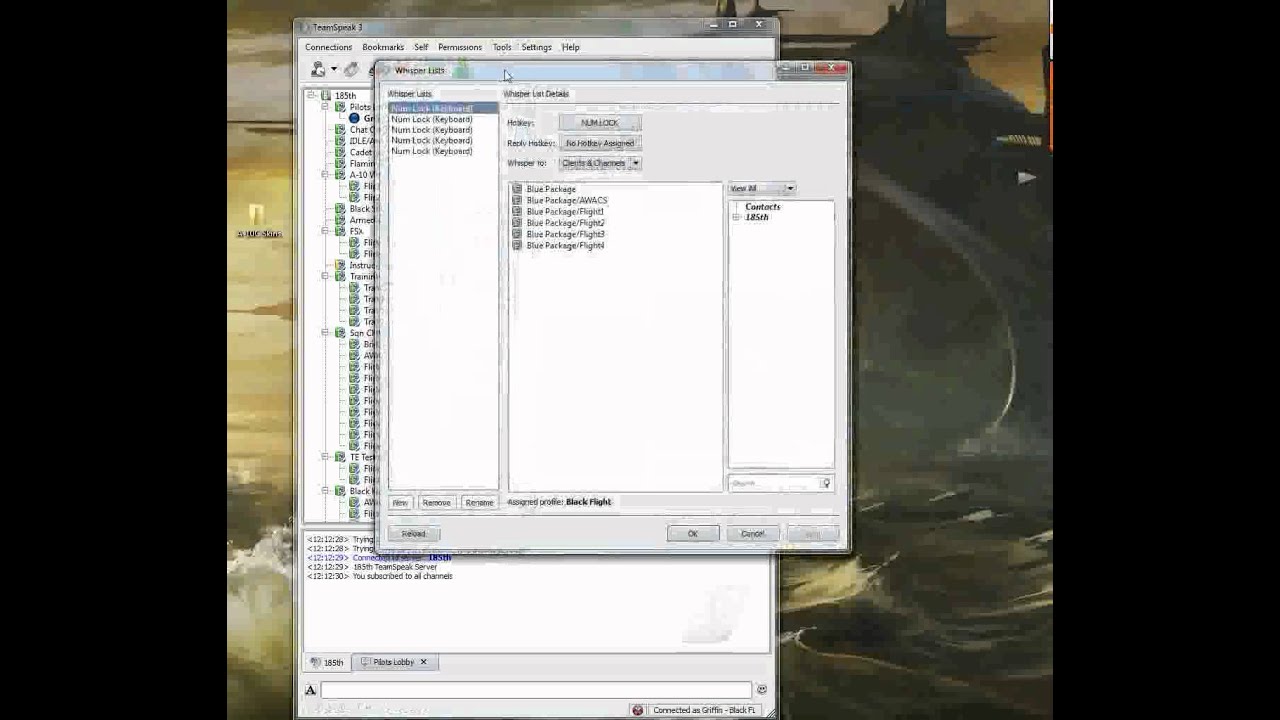1280x720 pixels.
Task: Collapse the TE Test channel node
Action: (325, 457)
